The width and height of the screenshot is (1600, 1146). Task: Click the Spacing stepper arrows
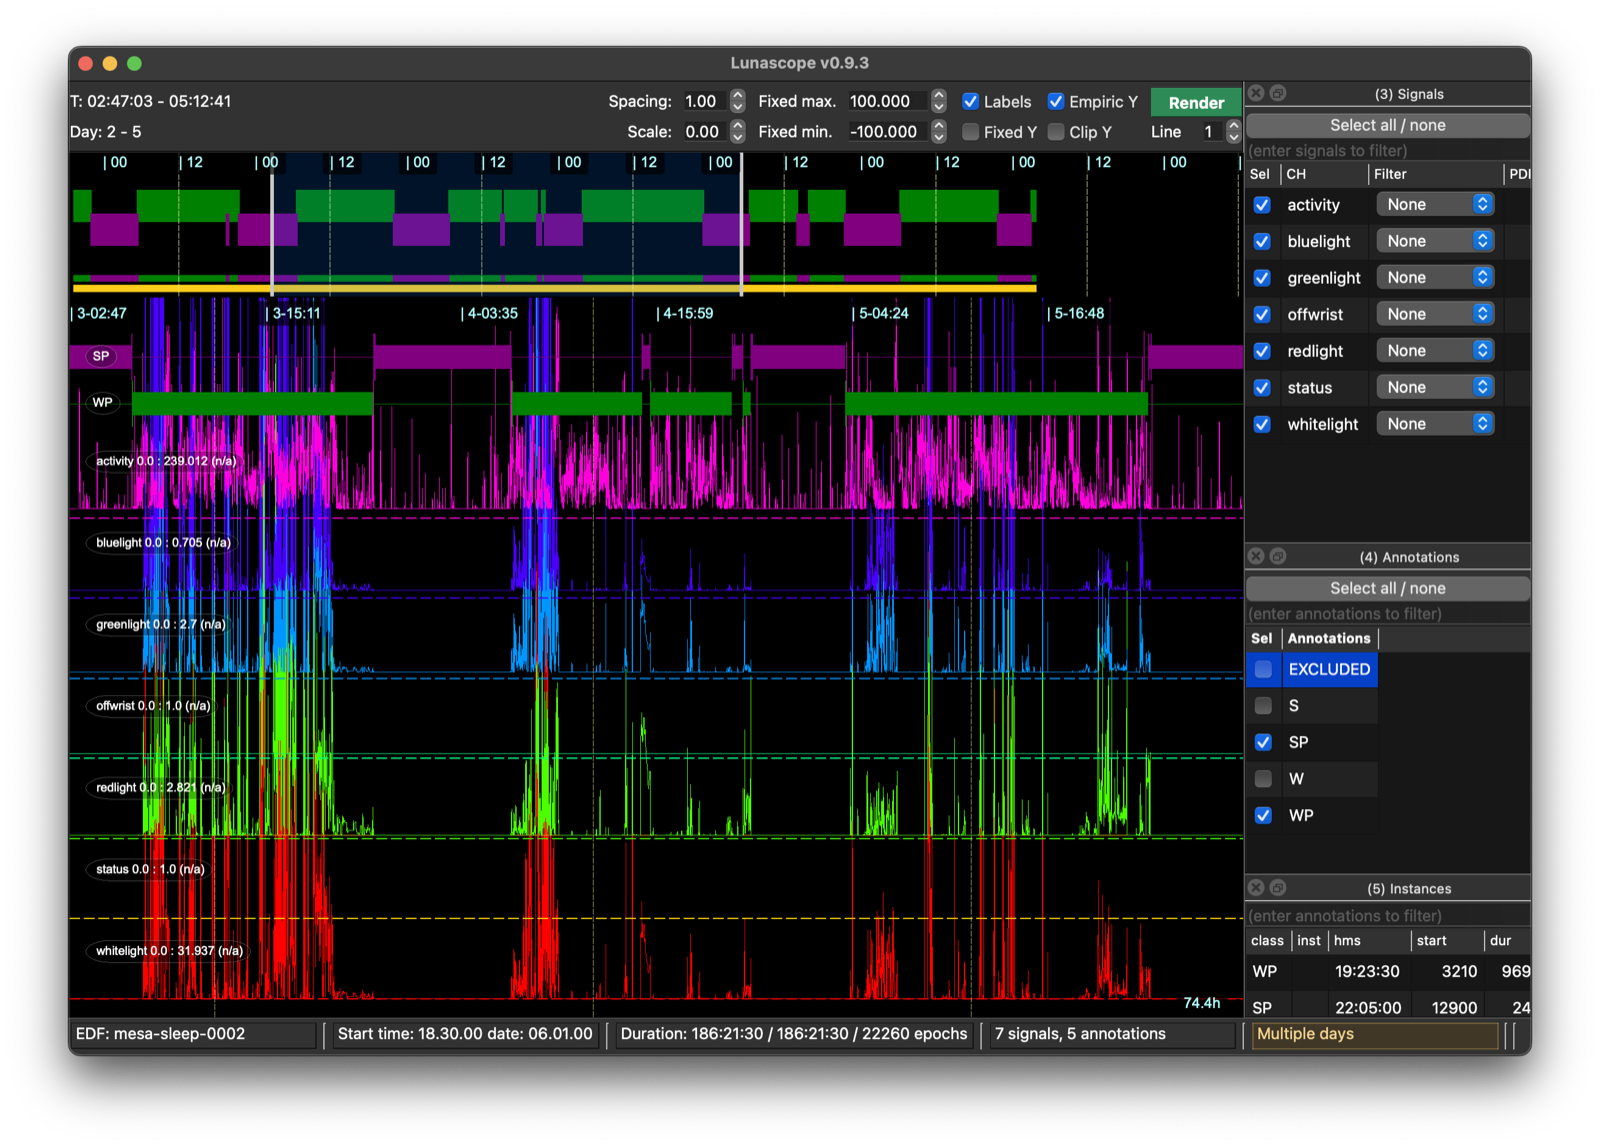coord(738,101)
